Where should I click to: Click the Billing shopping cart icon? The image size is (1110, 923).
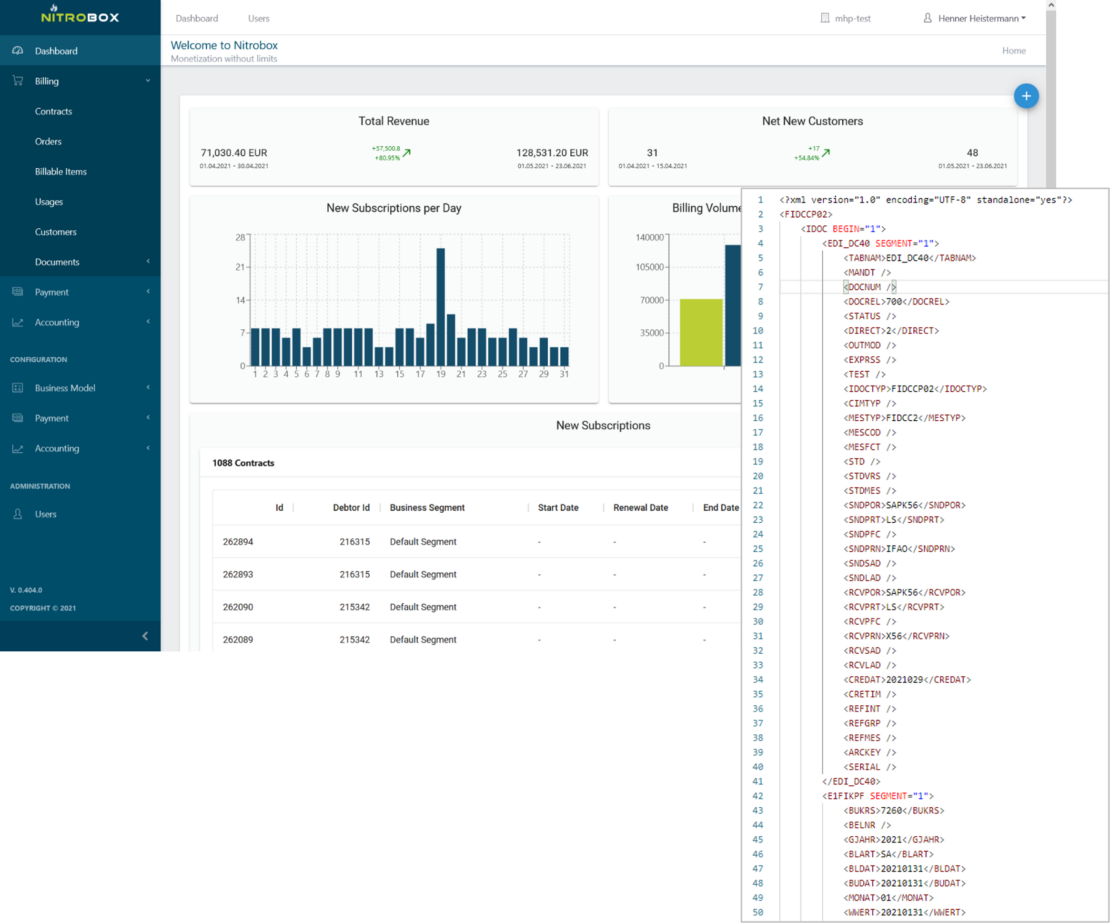[x=18, y=81]
